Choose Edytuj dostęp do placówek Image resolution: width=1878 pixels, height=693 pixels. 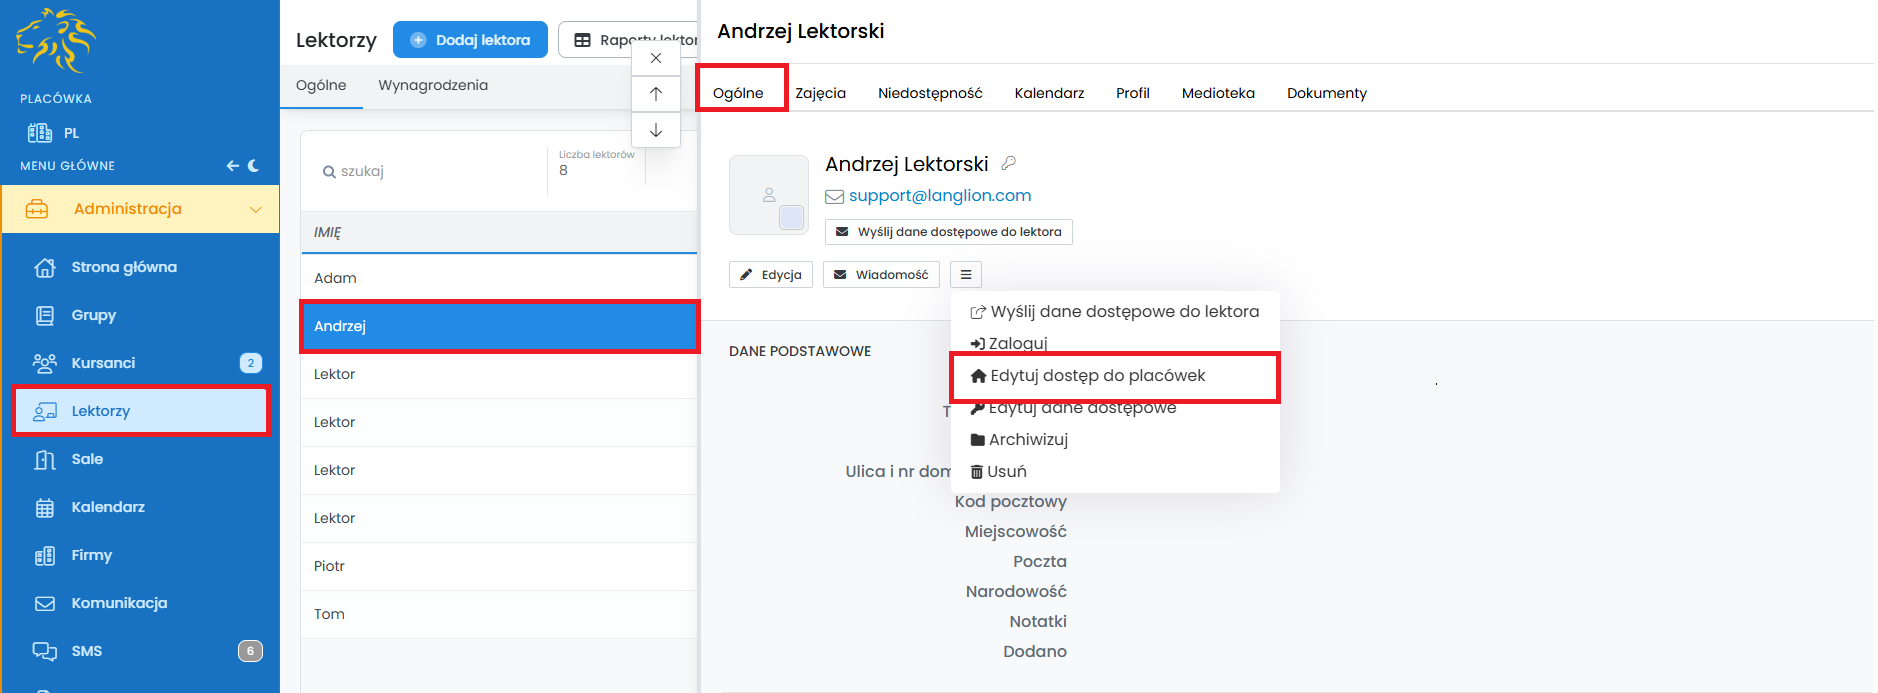pos(1097,376)
